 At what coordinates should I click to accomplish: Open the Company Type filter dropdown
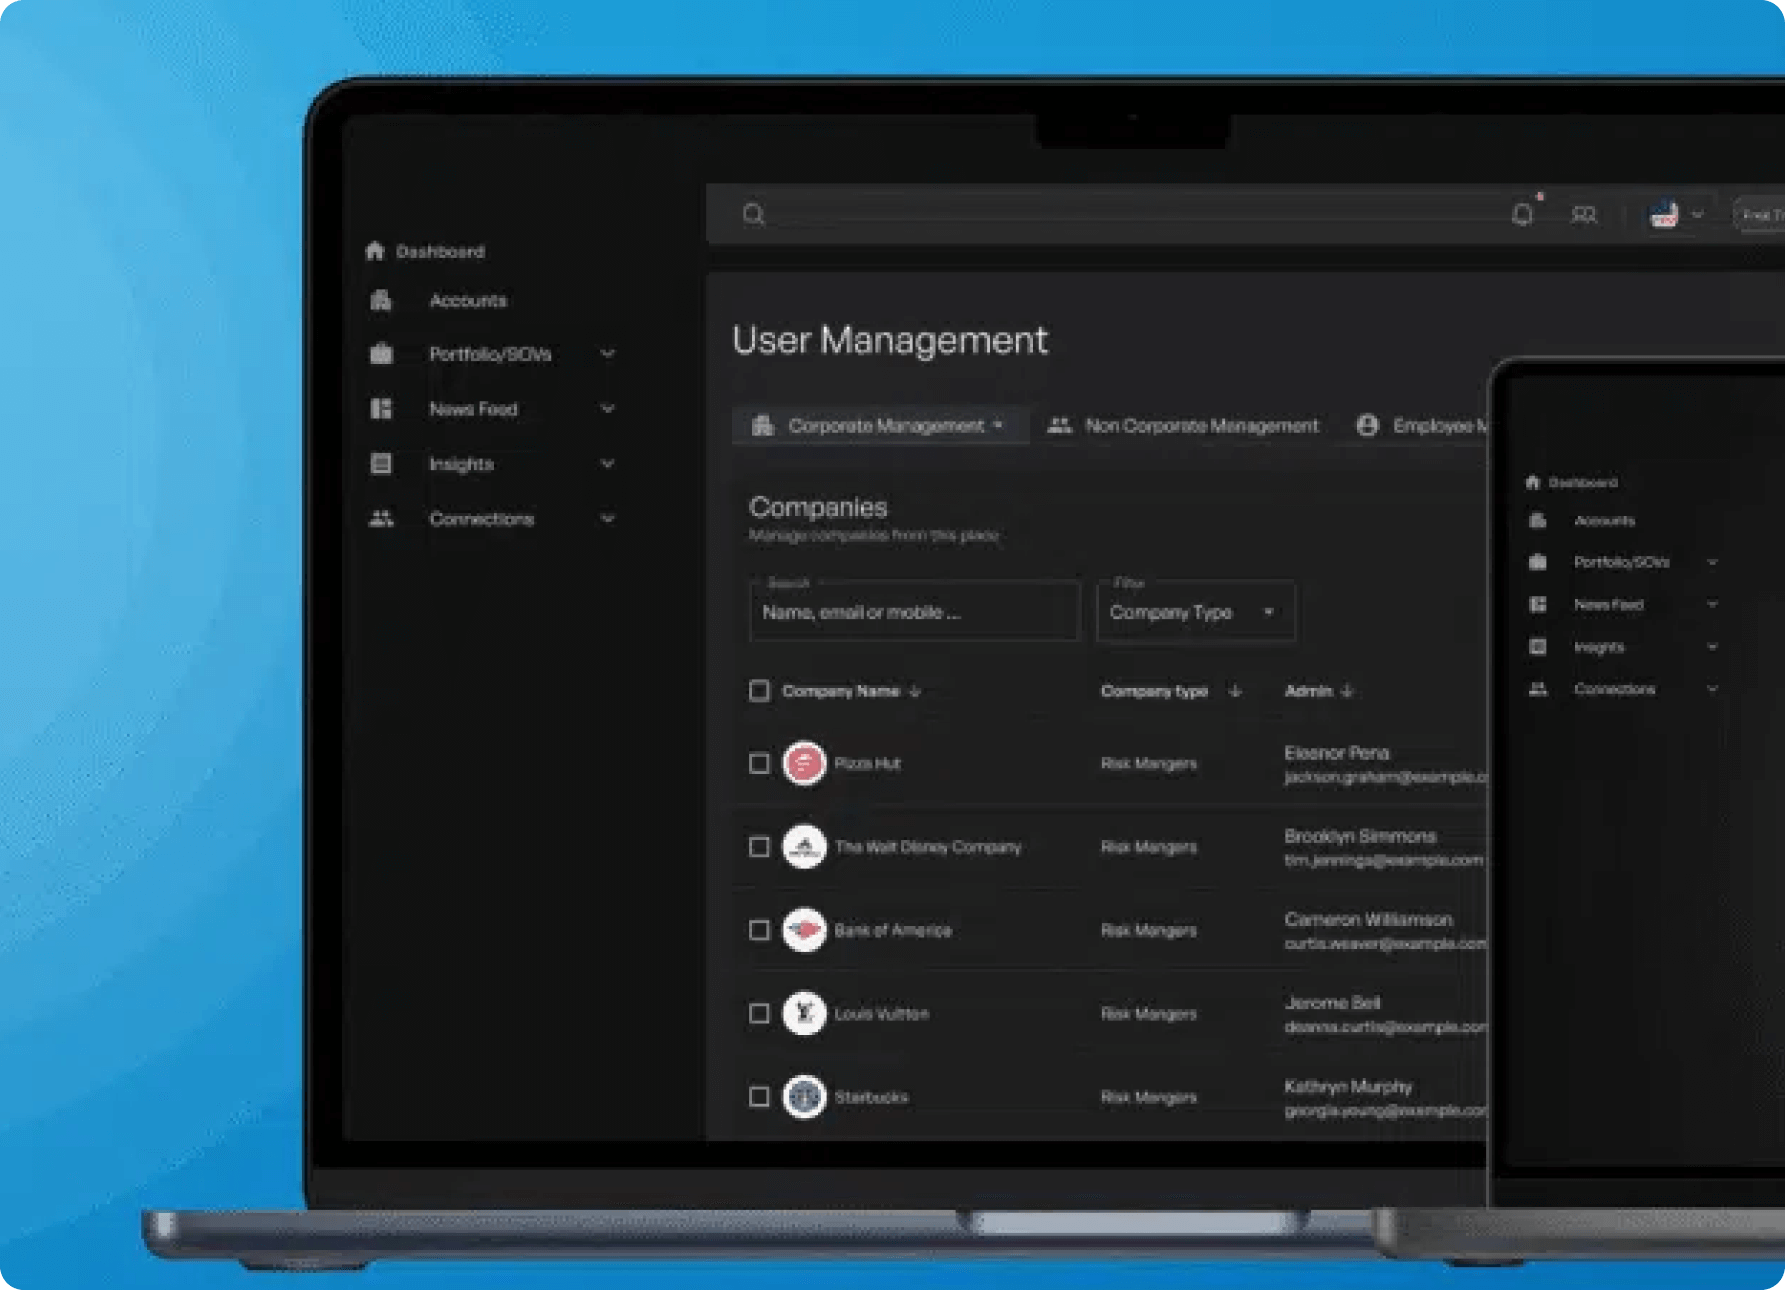[x=1195, y=612]
